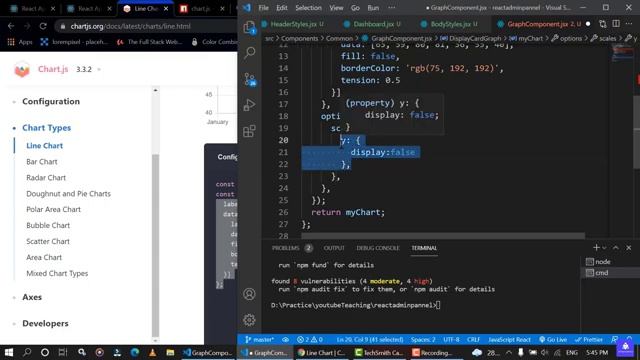Viewport: 640px width, 360px height.
Task: Click the new terminal plus icon
Action: pyautogui.click(x=596, y=247)
